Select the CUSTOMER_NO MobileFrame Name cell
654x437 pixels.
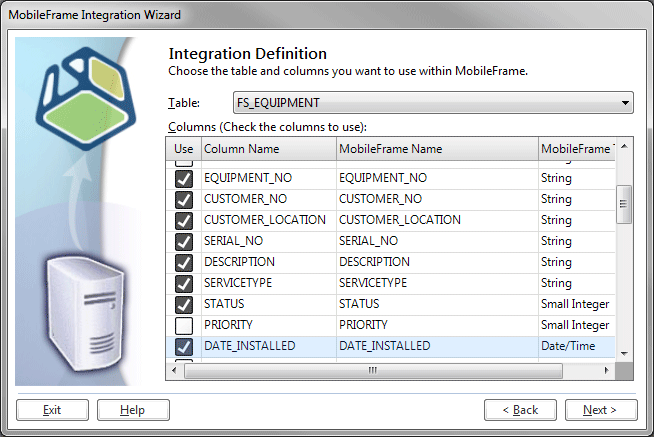[x=437, y=199]
